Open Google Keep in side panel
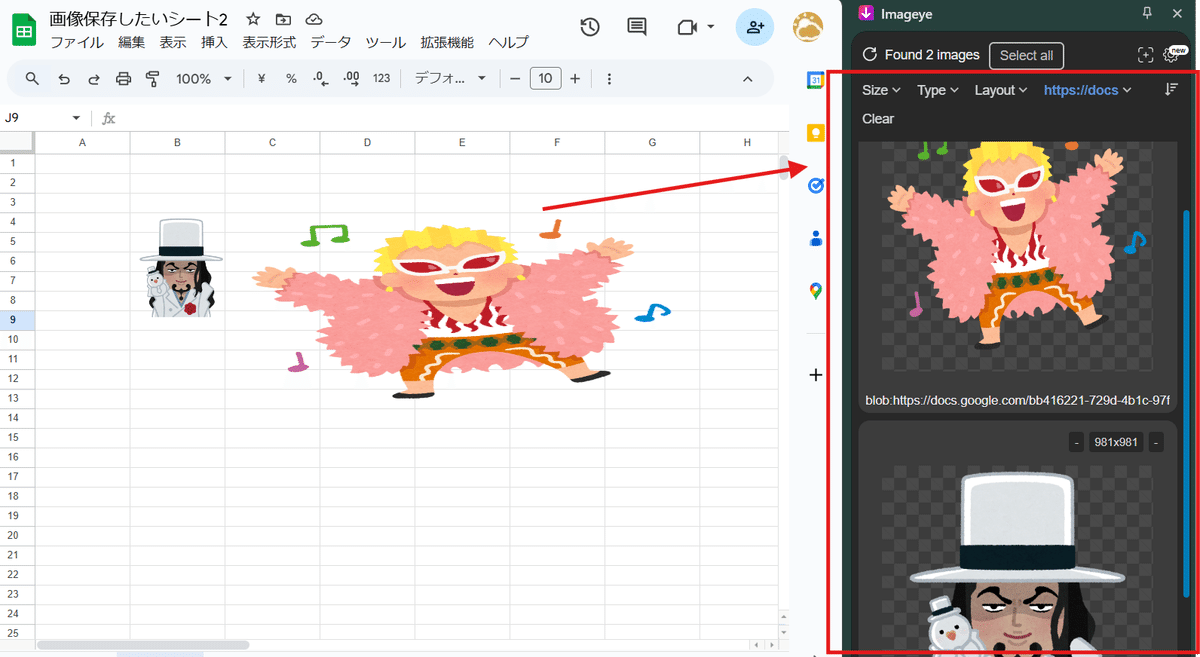Viewport: 1200px width, 657px height. point(816,133)
